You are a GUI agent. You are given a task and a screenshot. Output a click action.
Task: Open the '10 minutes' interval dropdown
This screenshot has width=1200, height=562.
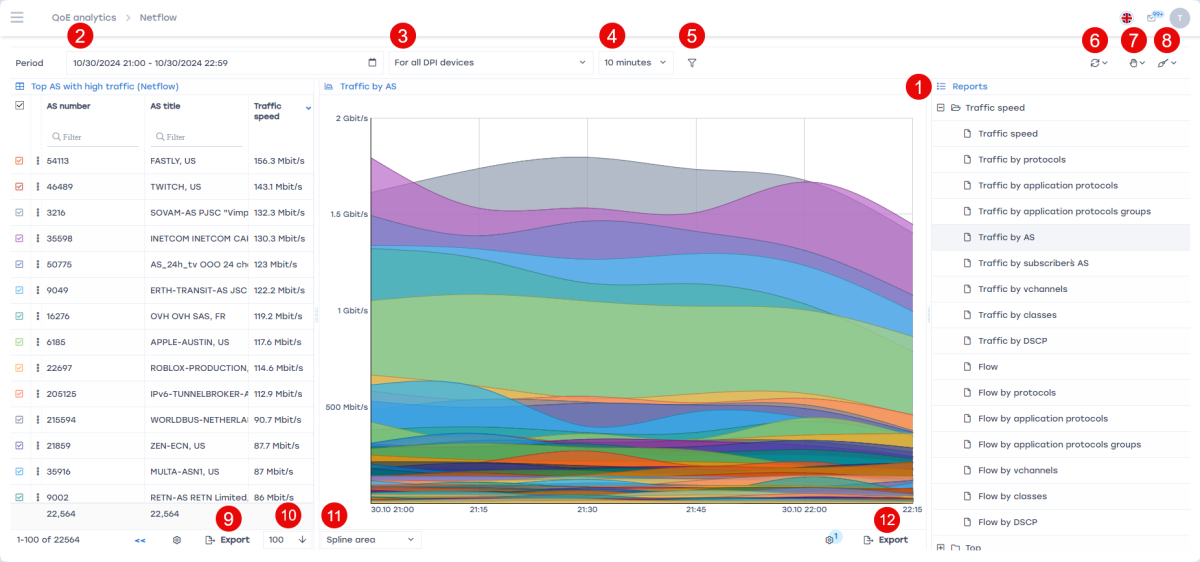[x=635, y=62]
